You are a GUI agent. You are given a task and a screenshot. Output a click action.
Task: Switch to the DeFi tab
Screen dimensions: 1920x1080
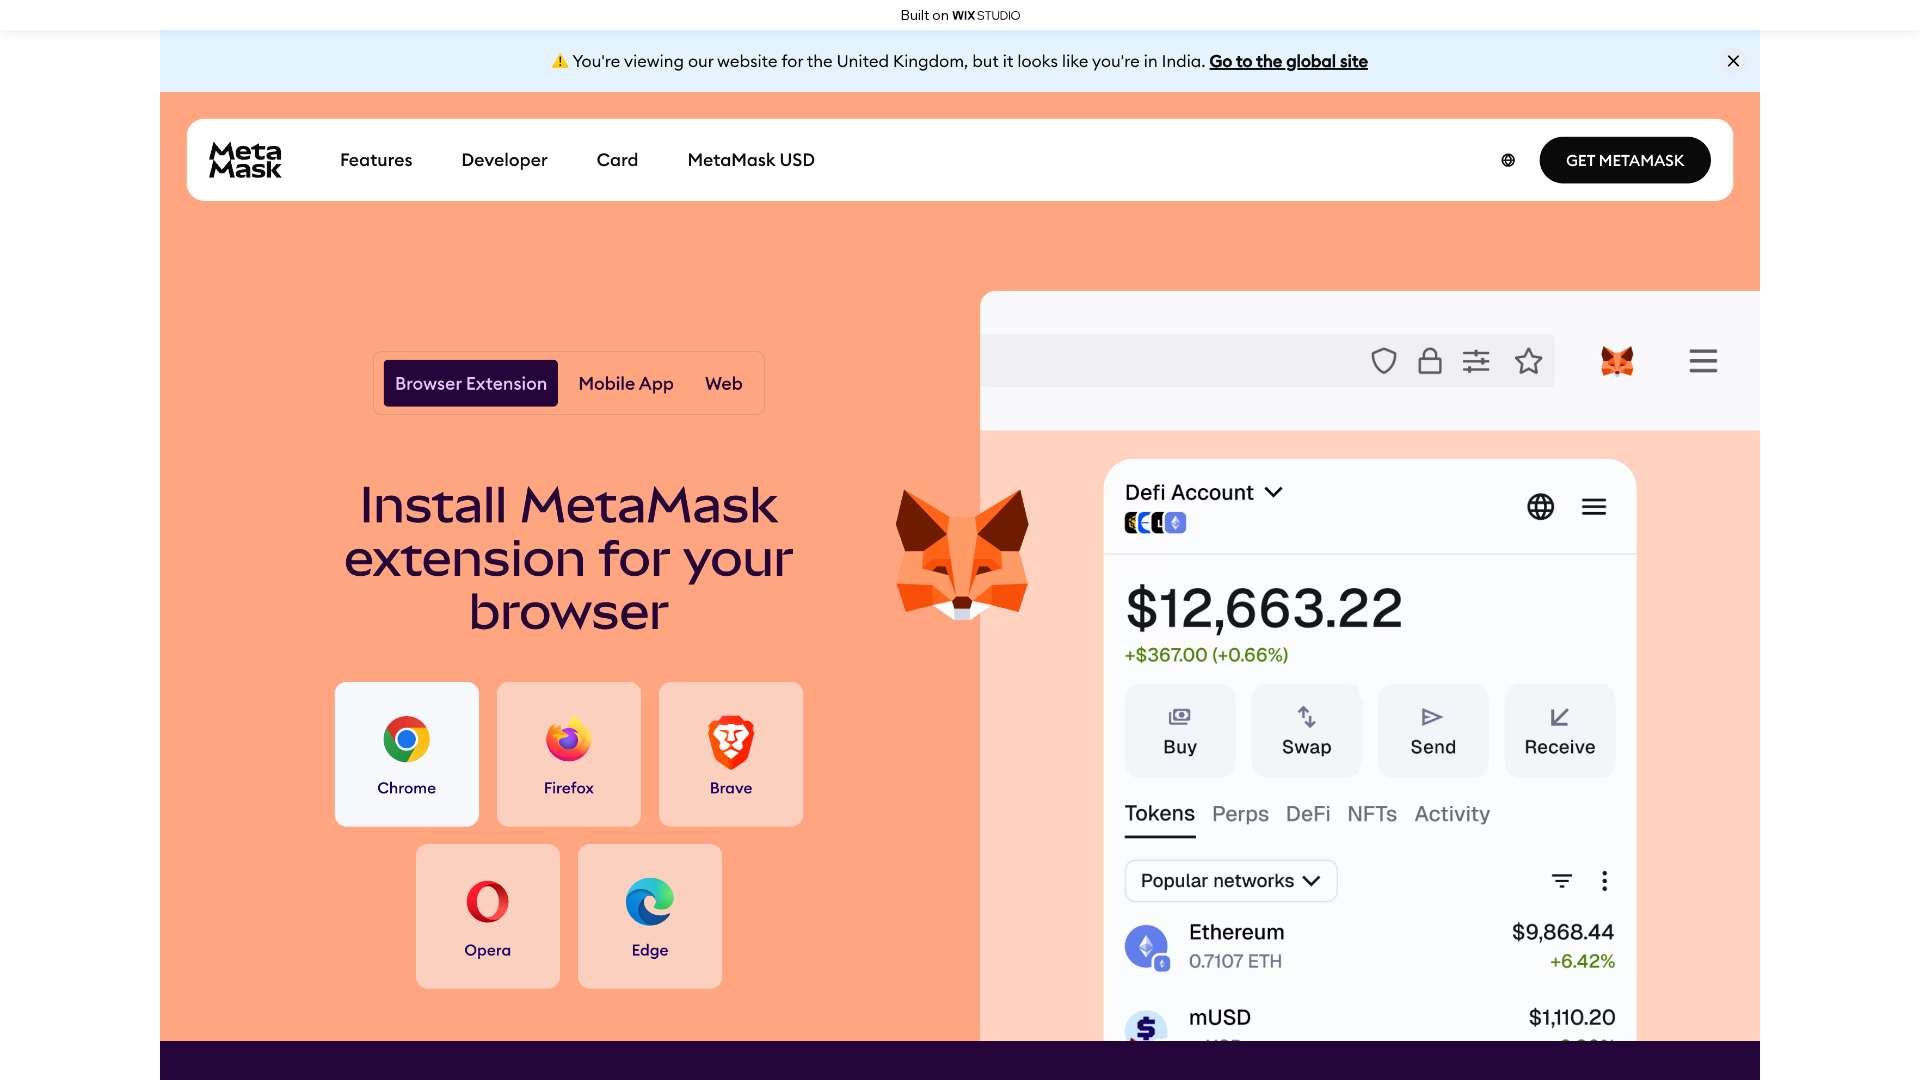1308,814
